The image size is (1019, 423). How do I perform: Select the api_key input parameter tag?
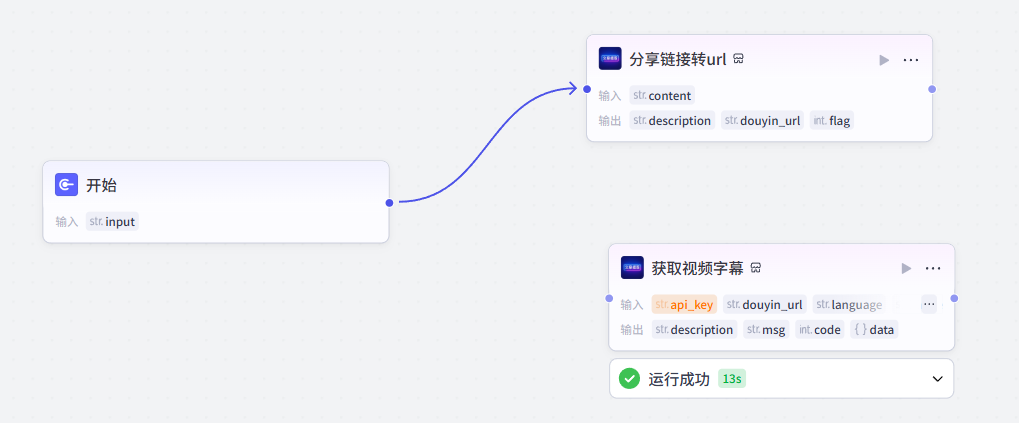click(x=685, y=305)
